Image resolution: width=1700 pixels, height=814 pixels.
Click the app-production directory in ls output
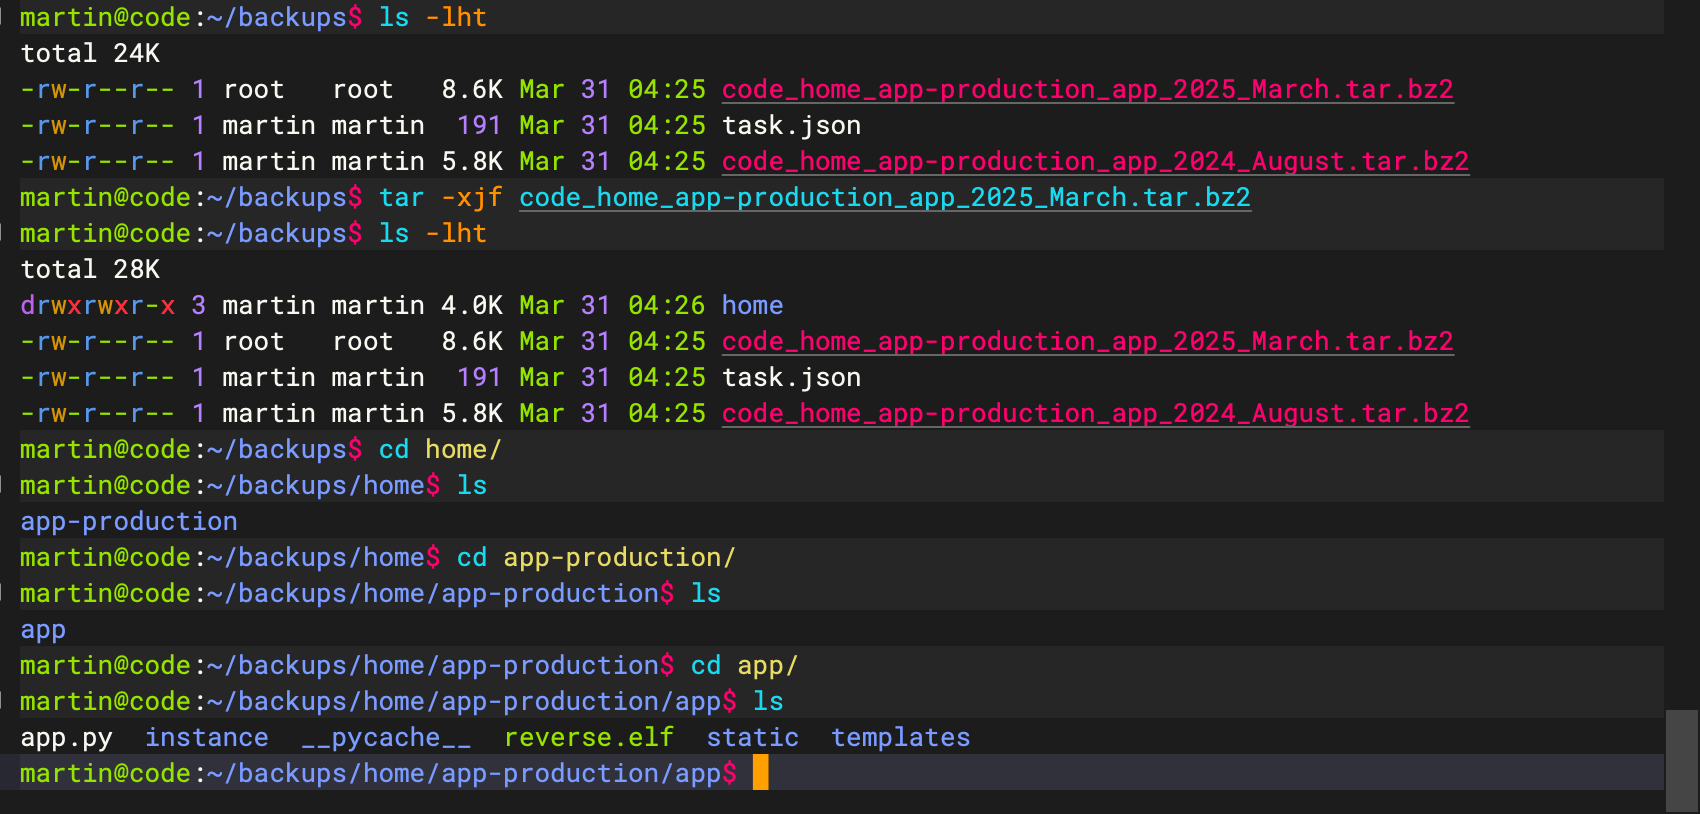click(x=129, y=521)
